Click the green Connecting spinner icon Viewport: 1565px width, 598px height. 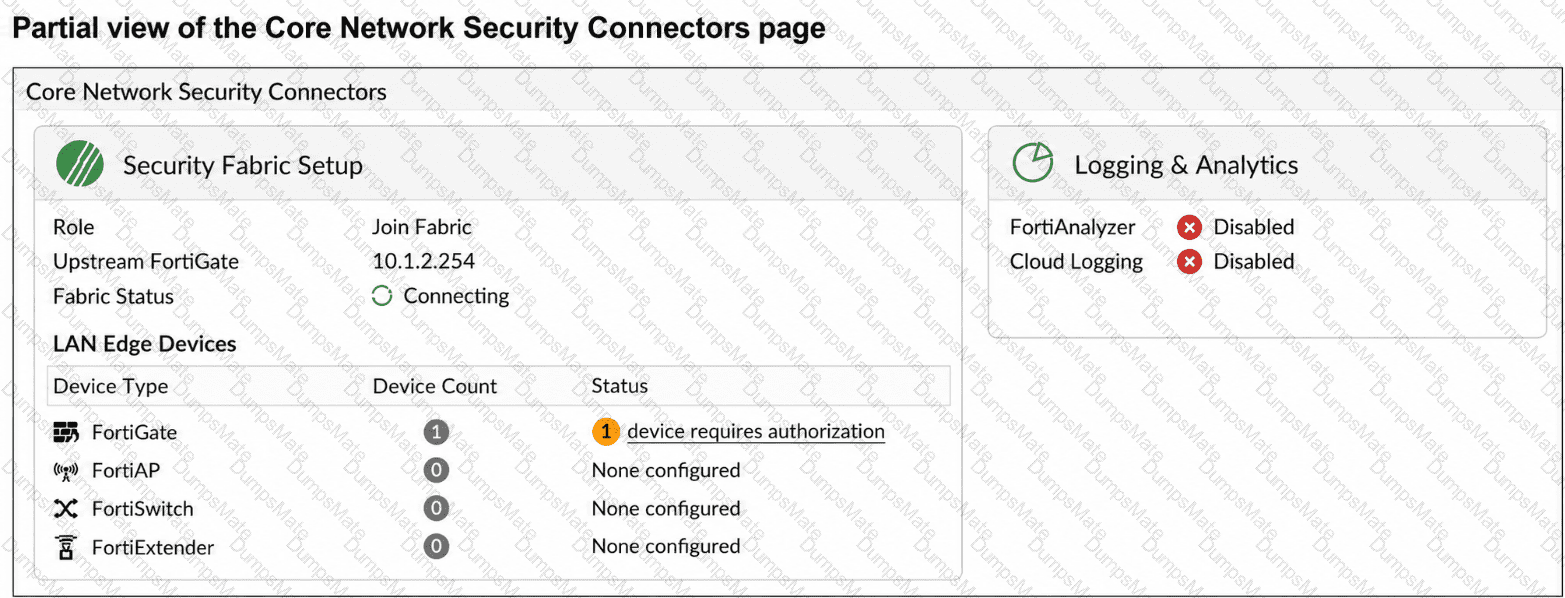coord(381,296)
